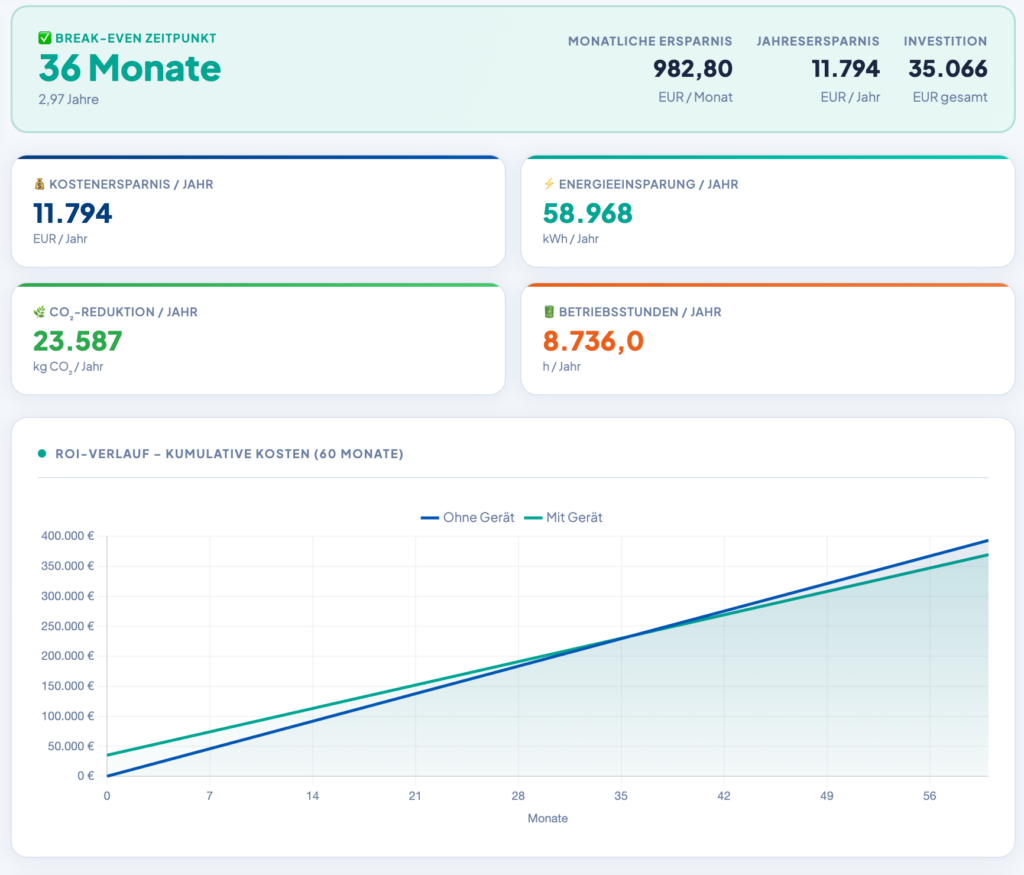Click the 8.736,0 operating hours value
The width and height of the screenshot is (1024, 875).
tap(593, 342)
